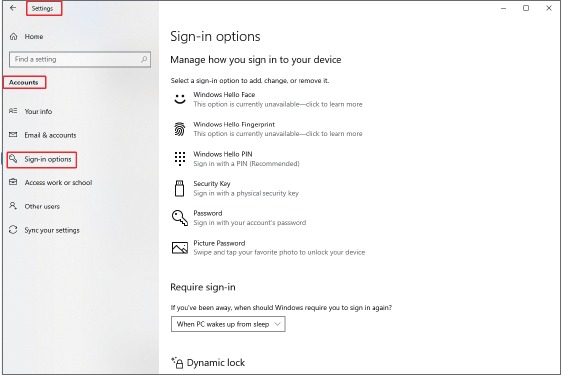Open the Require sign-in dropdown
The image size is (563, 377).
coord(228,324)
